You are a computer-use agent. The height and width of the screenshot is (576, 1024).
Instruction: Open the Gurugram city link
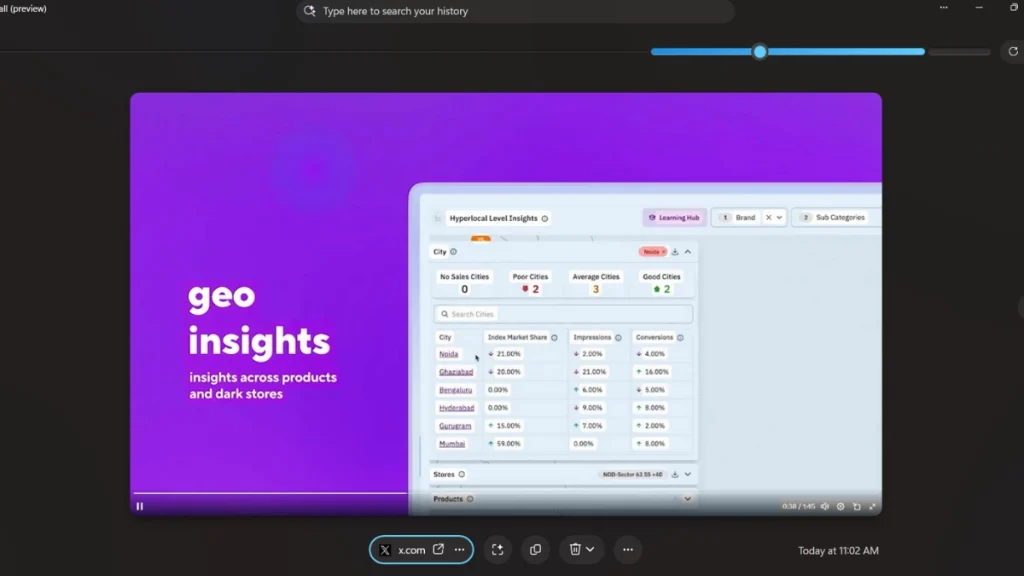(x=455, y=426)
